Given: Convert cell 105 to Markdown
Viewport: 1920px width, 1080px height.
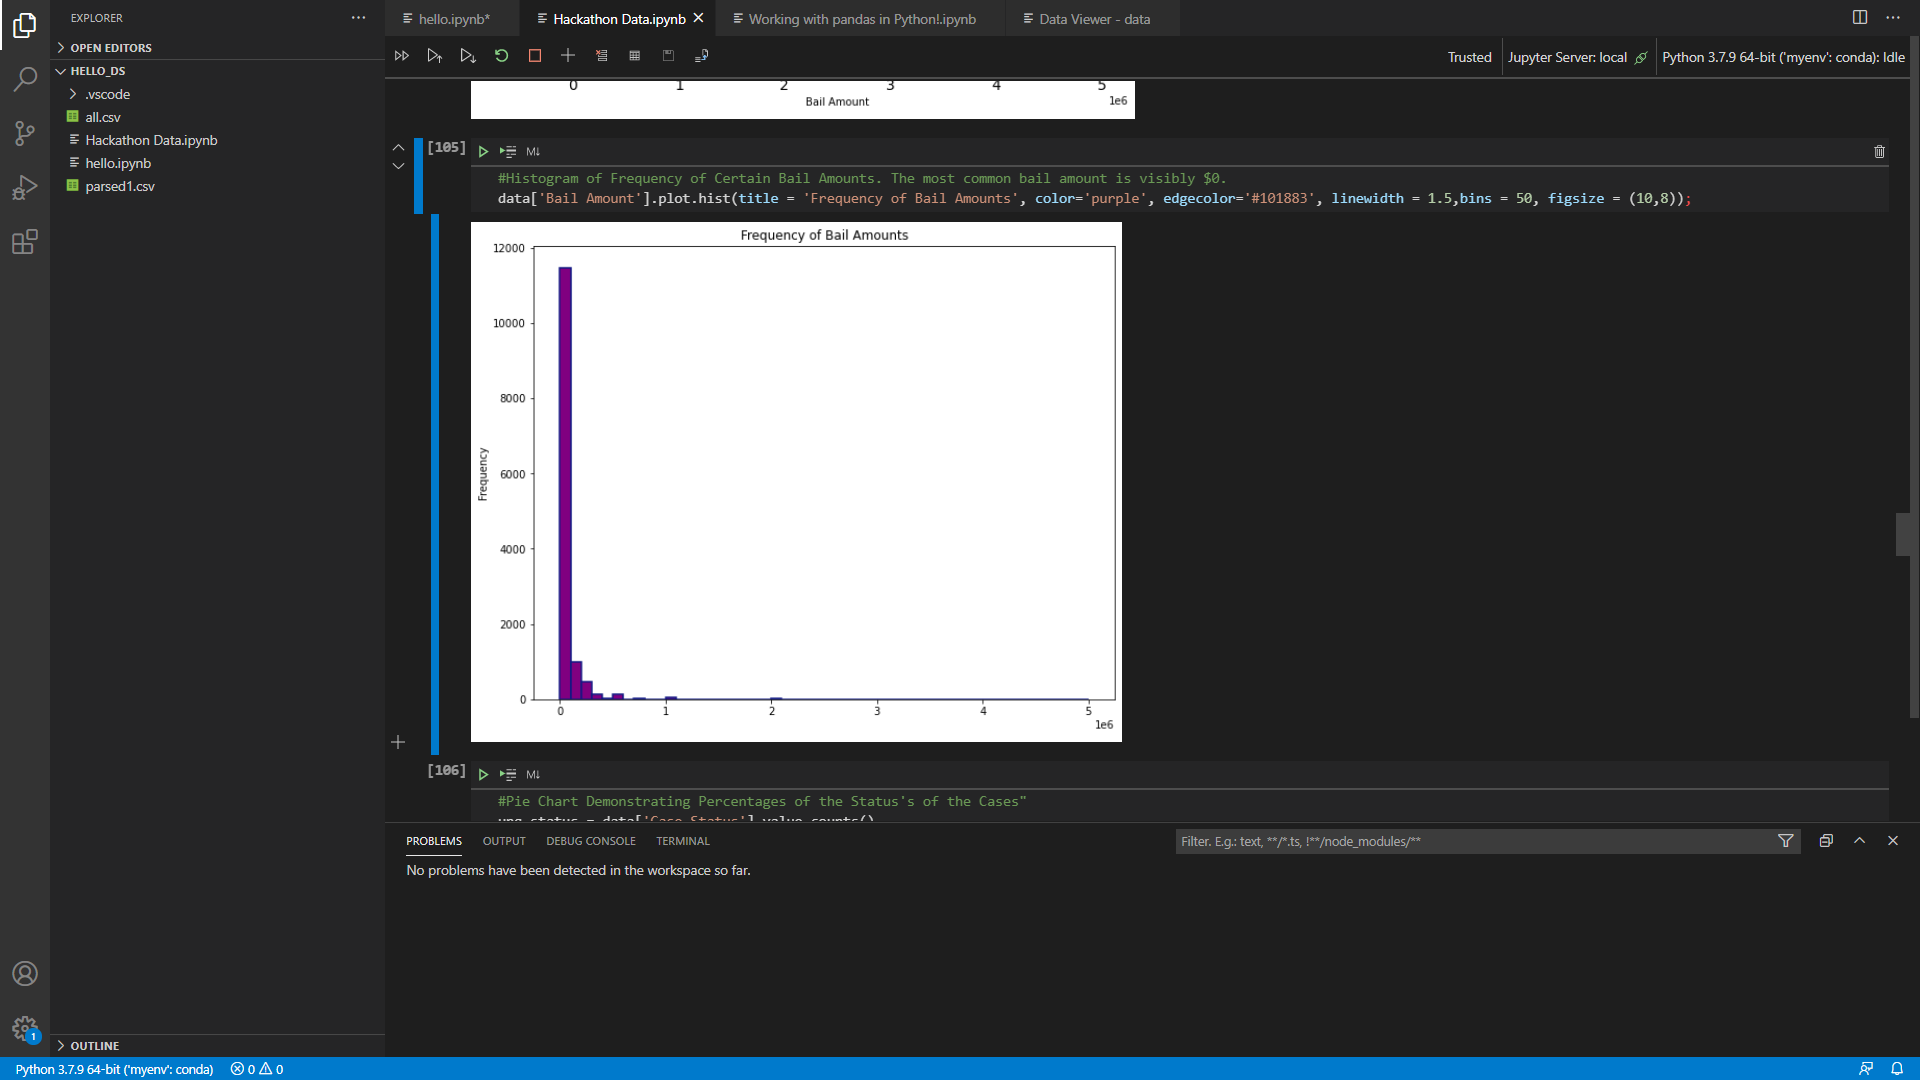Looking at the screenshot, I should 533,152.
